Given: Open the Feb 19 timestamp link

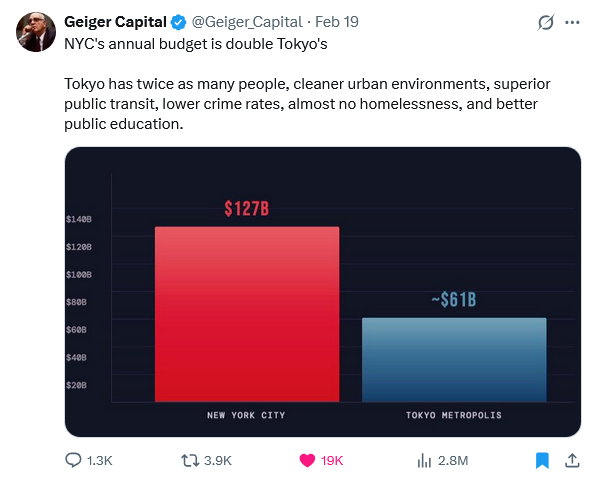Looking at the screenshot, I should click(x=337, y=22).
